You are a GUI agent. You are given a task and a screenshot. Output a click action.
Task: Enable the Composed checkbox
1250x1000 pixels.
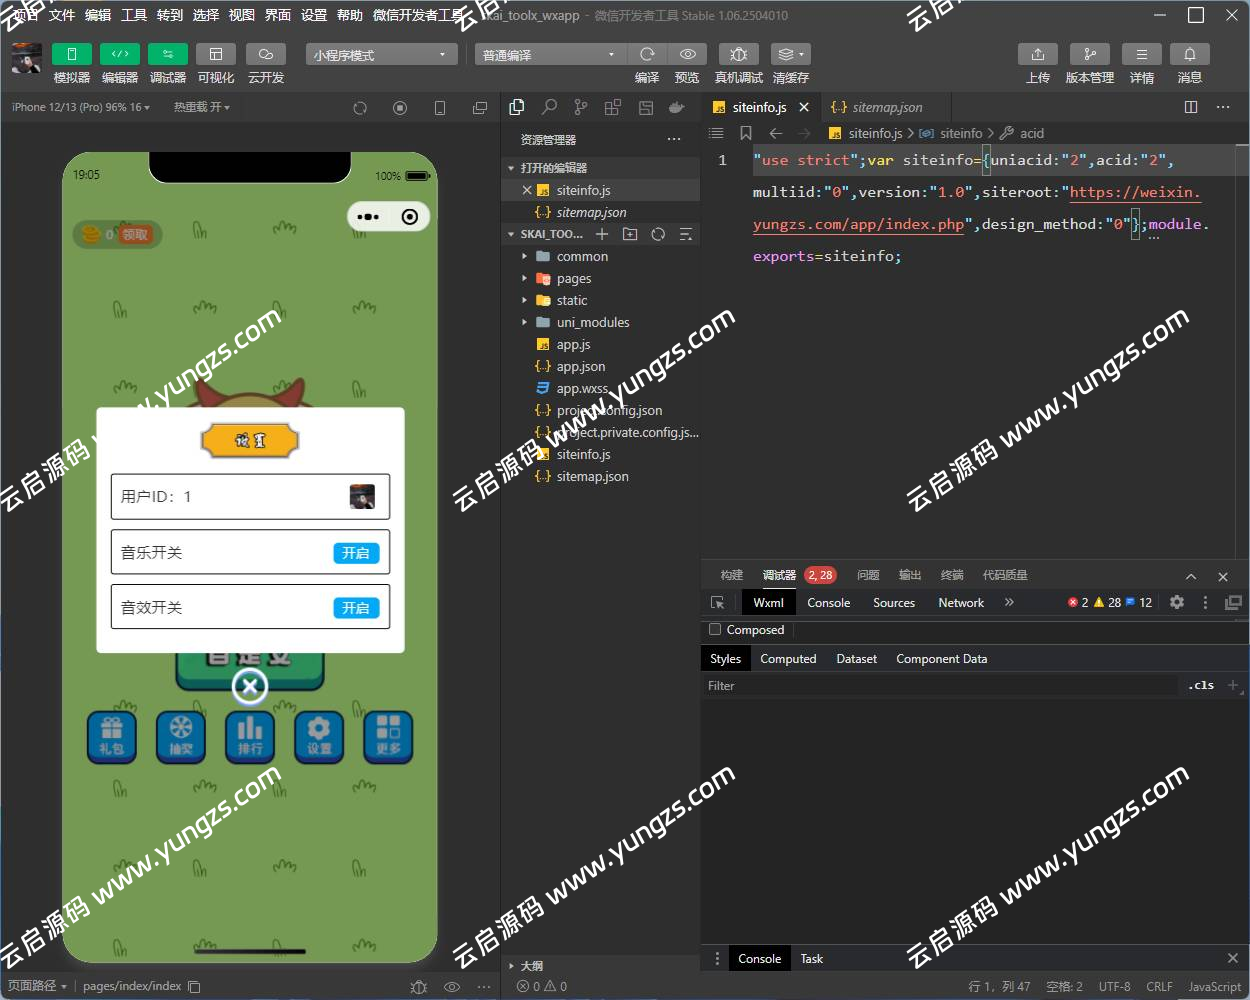715,630
